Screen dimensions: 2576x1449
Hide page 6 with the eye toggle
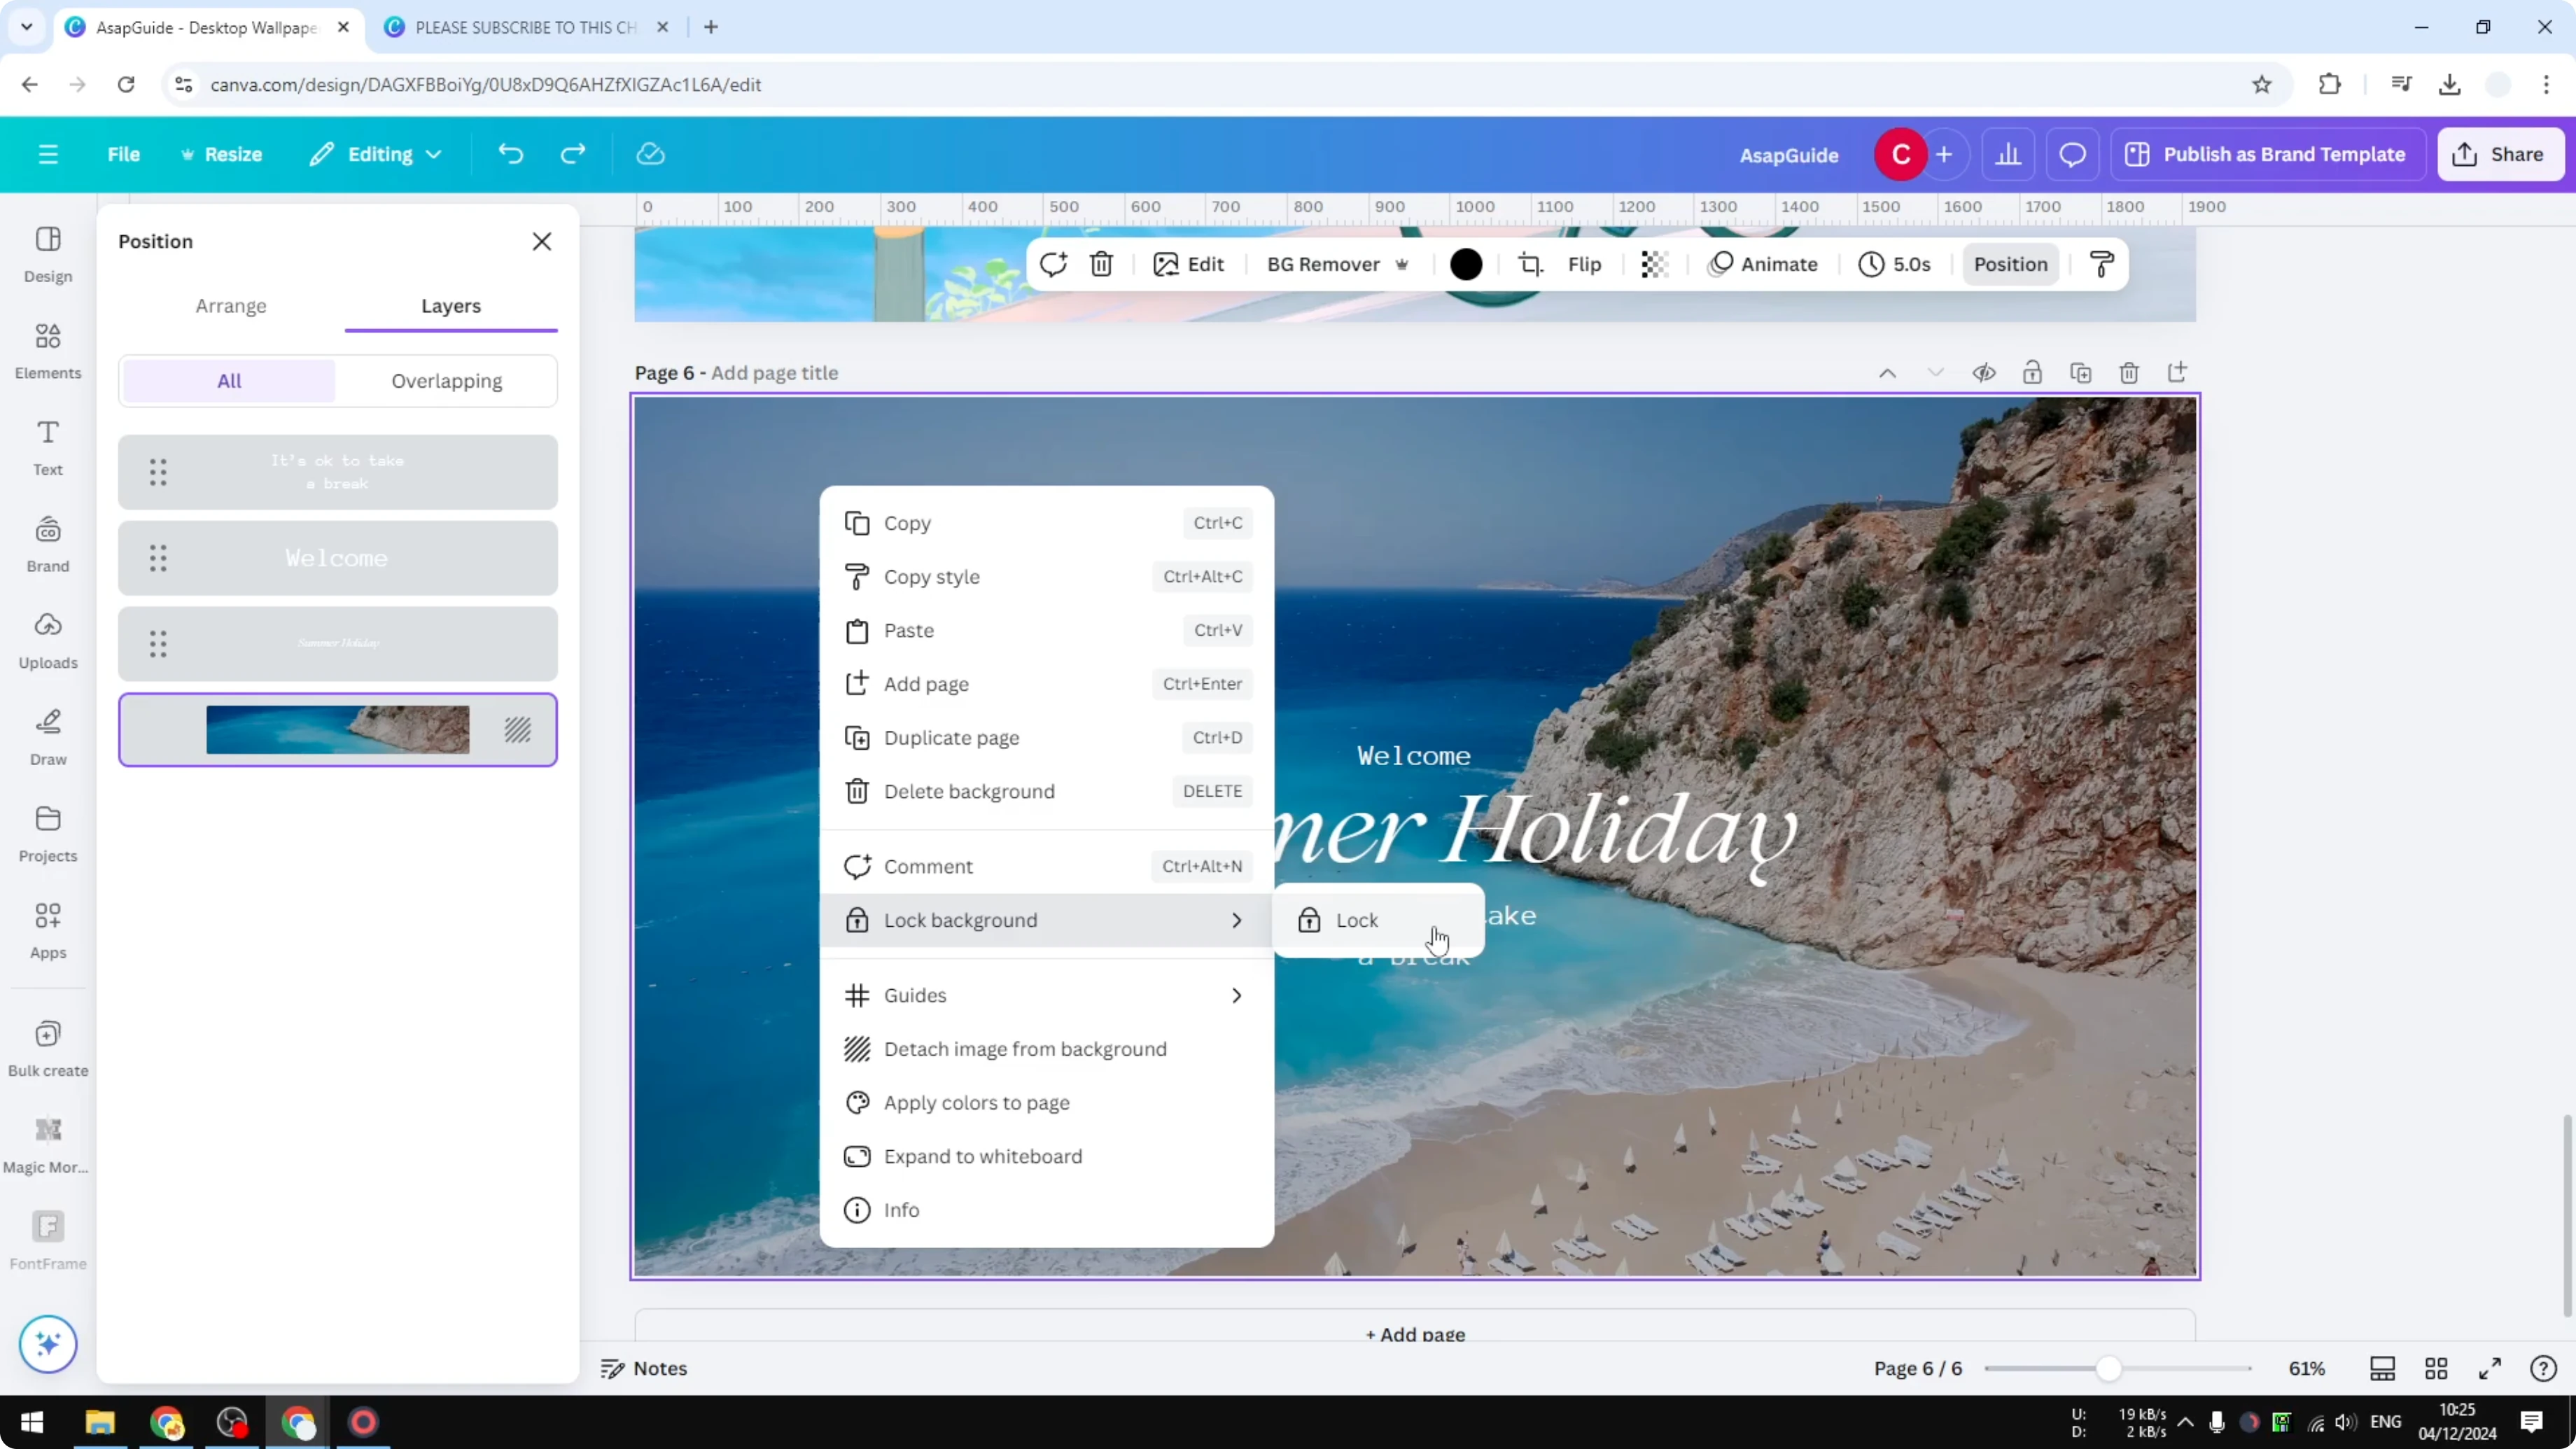click(x=1984, y=372)
